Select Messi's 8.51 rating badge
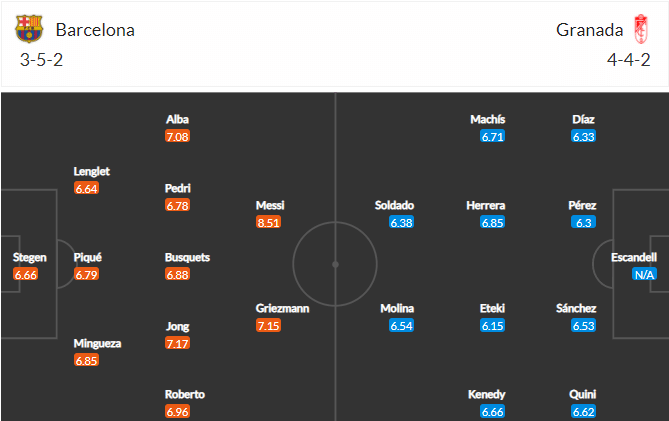 click(268, 222)
